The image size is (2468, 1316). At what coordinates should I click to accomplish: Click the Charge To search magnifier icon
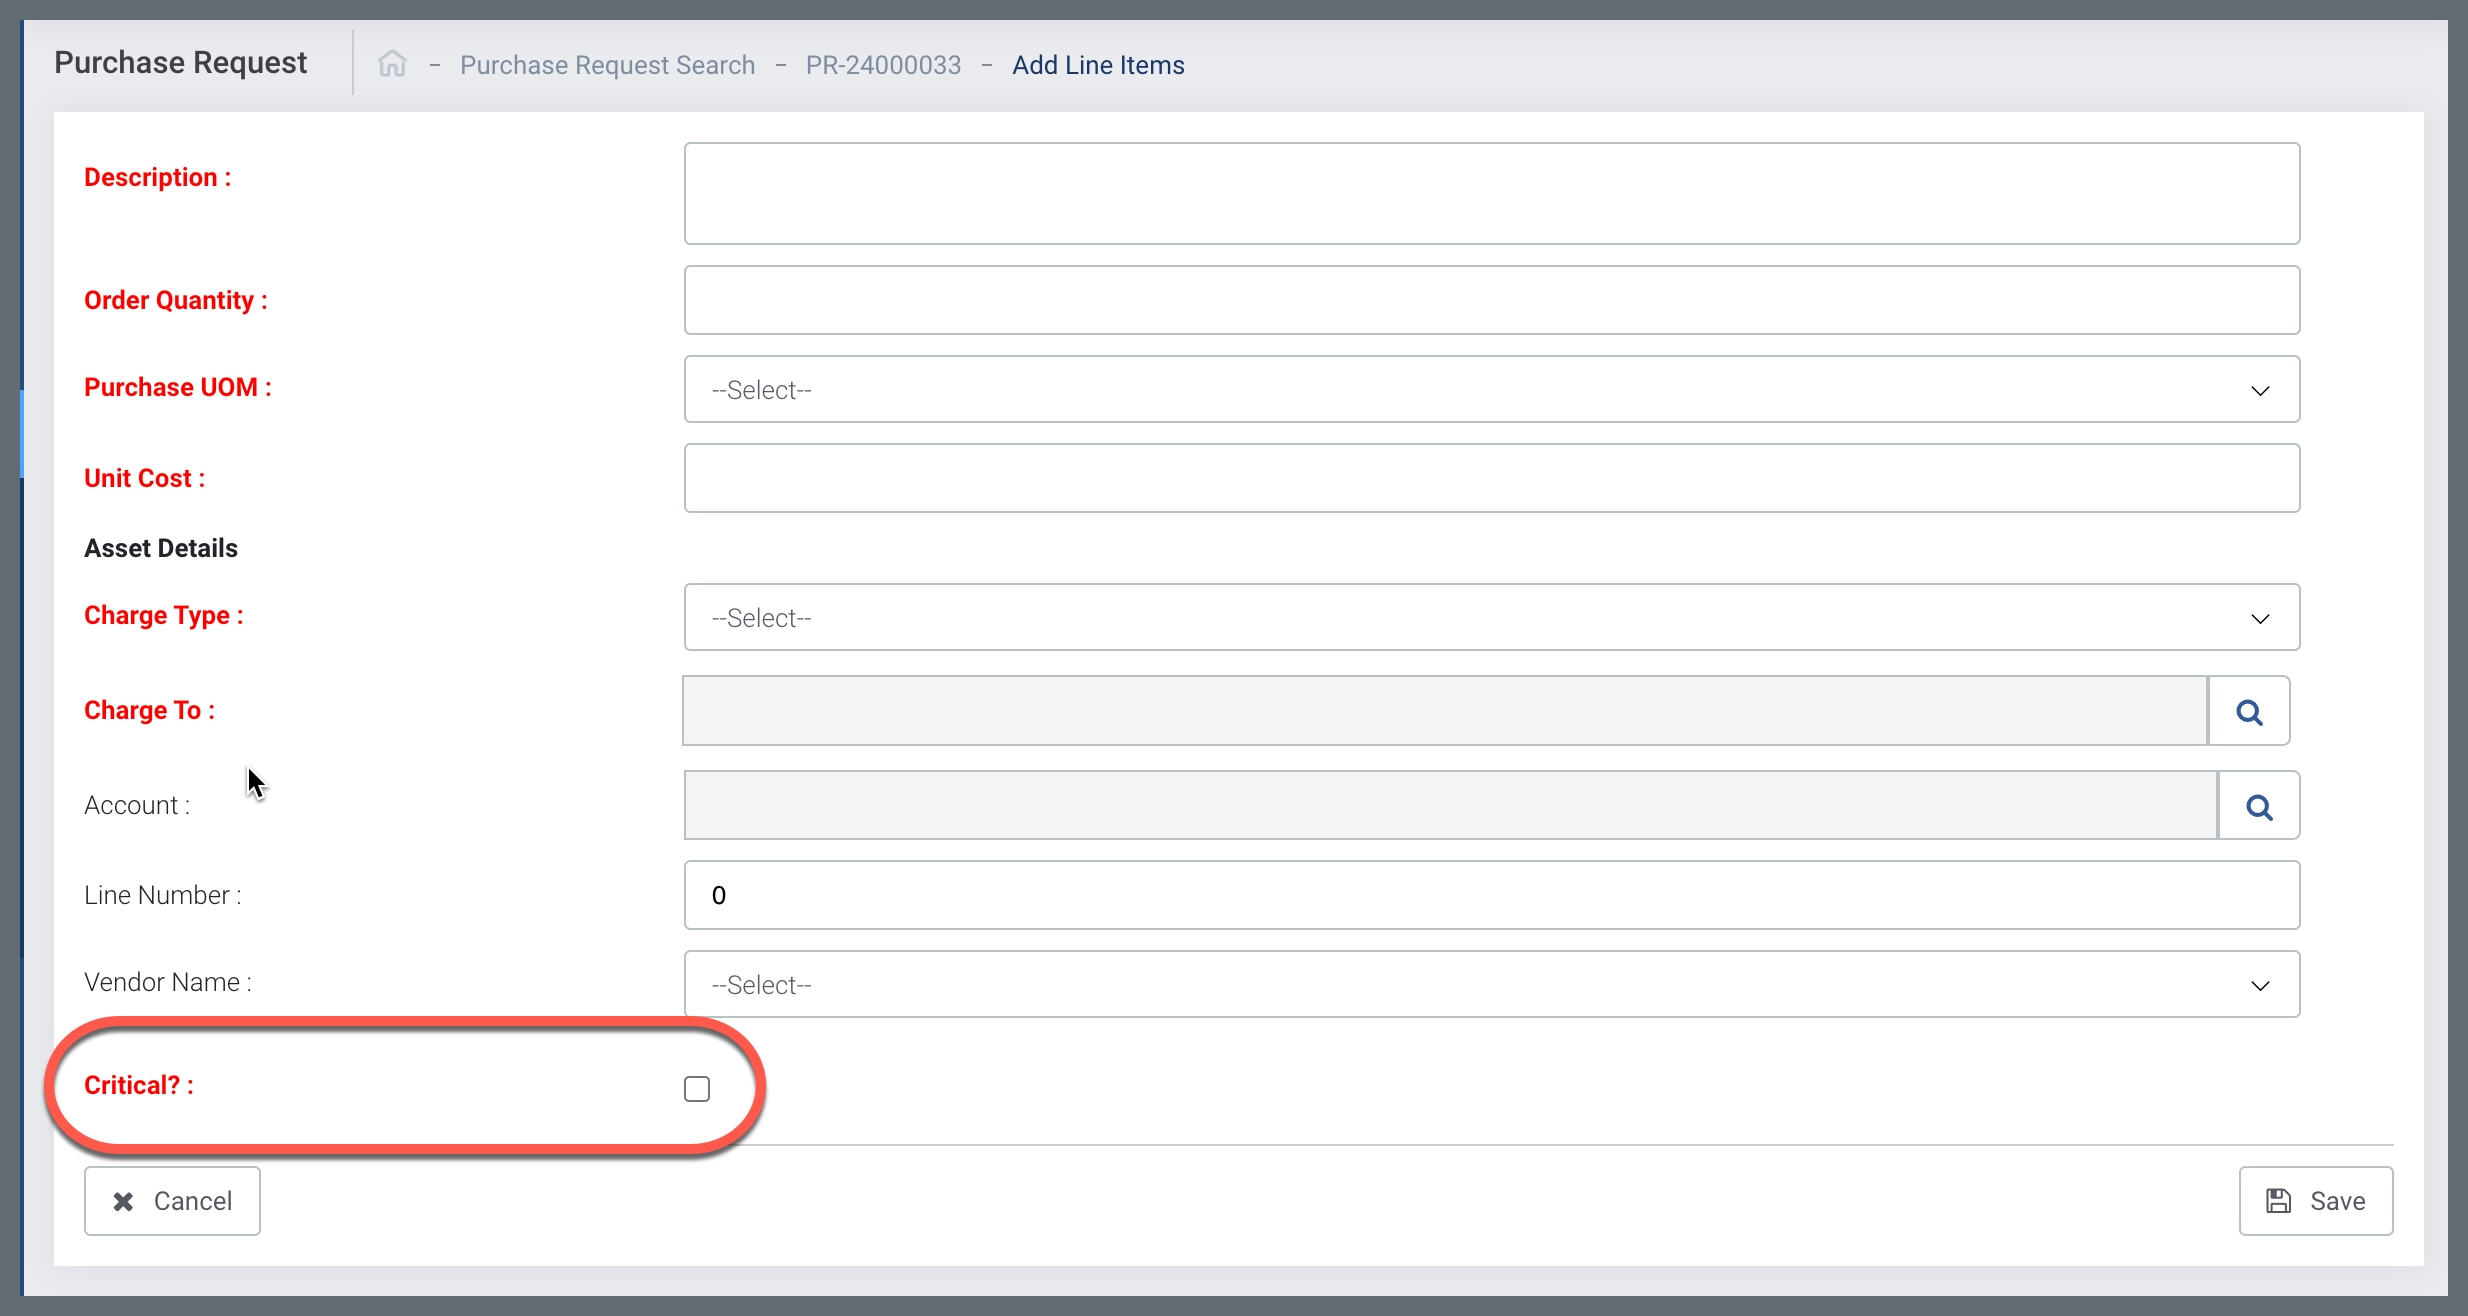point(2249,711)
